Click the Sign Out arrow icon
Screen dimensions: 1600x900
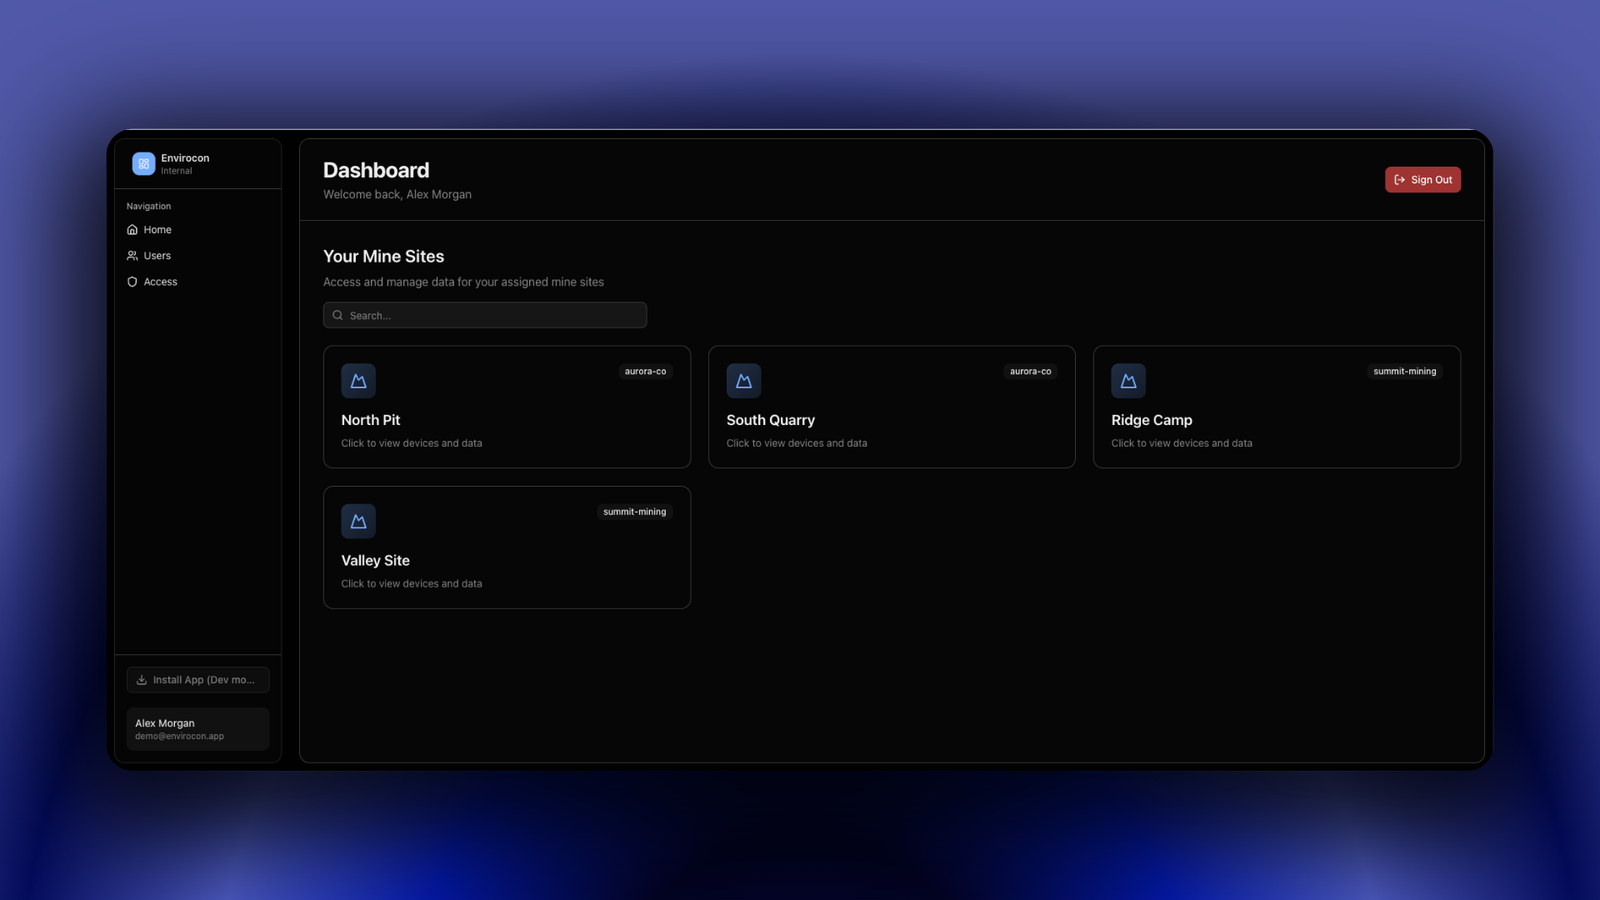point(1399,180)
